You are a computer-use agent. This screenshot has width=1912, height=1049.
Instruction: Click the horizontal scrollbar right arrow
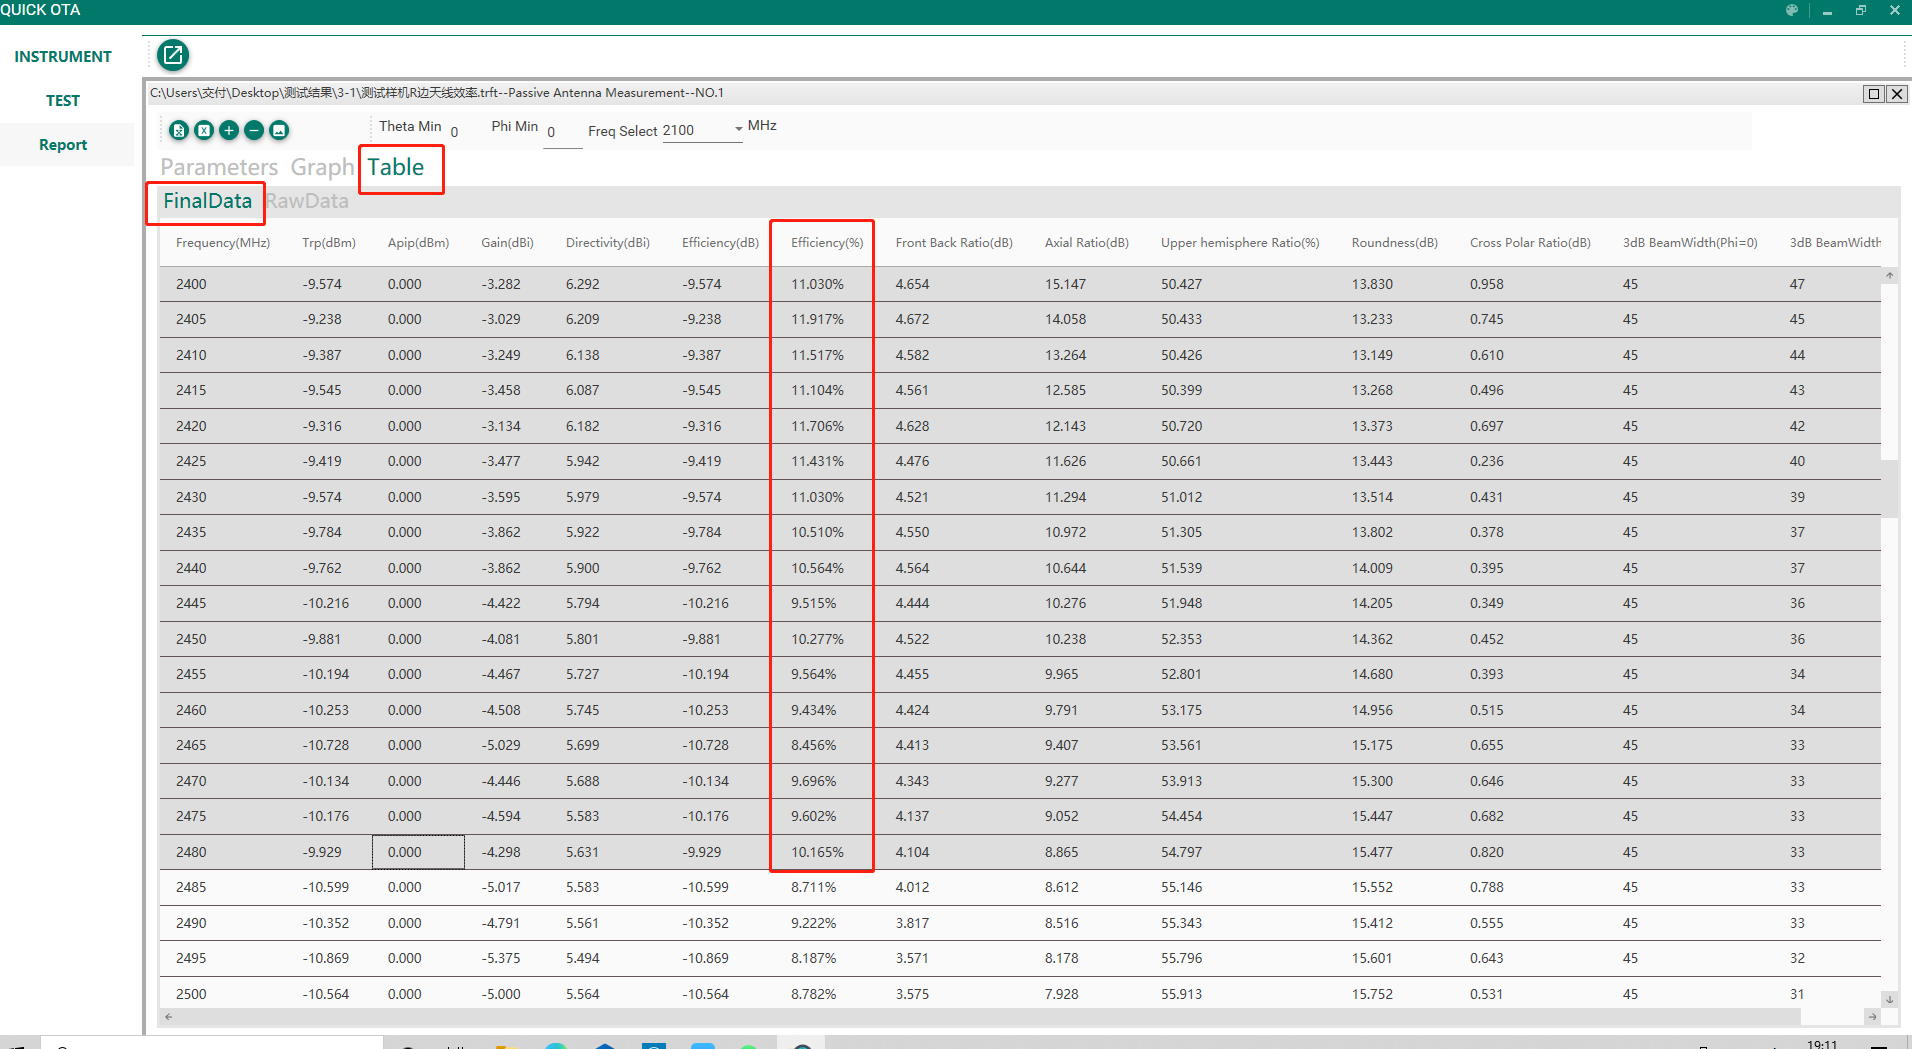click(1872, 1017)
